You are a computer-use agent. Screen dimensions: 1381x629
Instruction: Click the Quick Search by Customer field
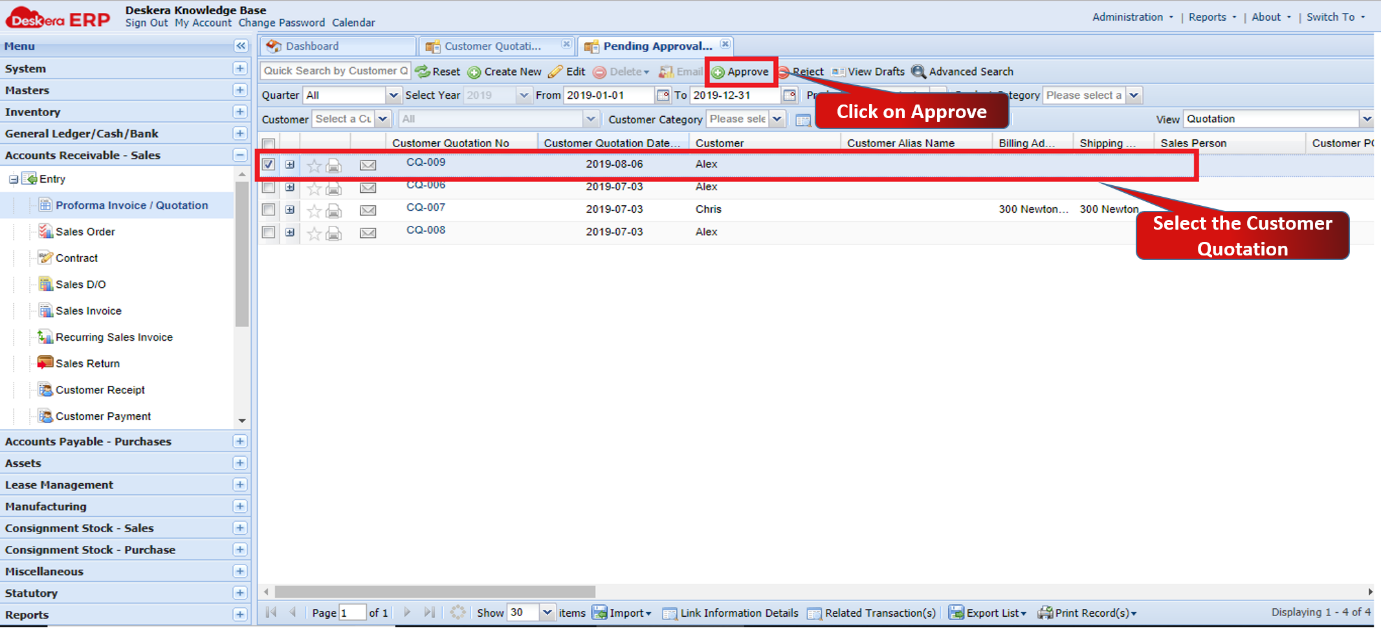(x=335, y=71)
